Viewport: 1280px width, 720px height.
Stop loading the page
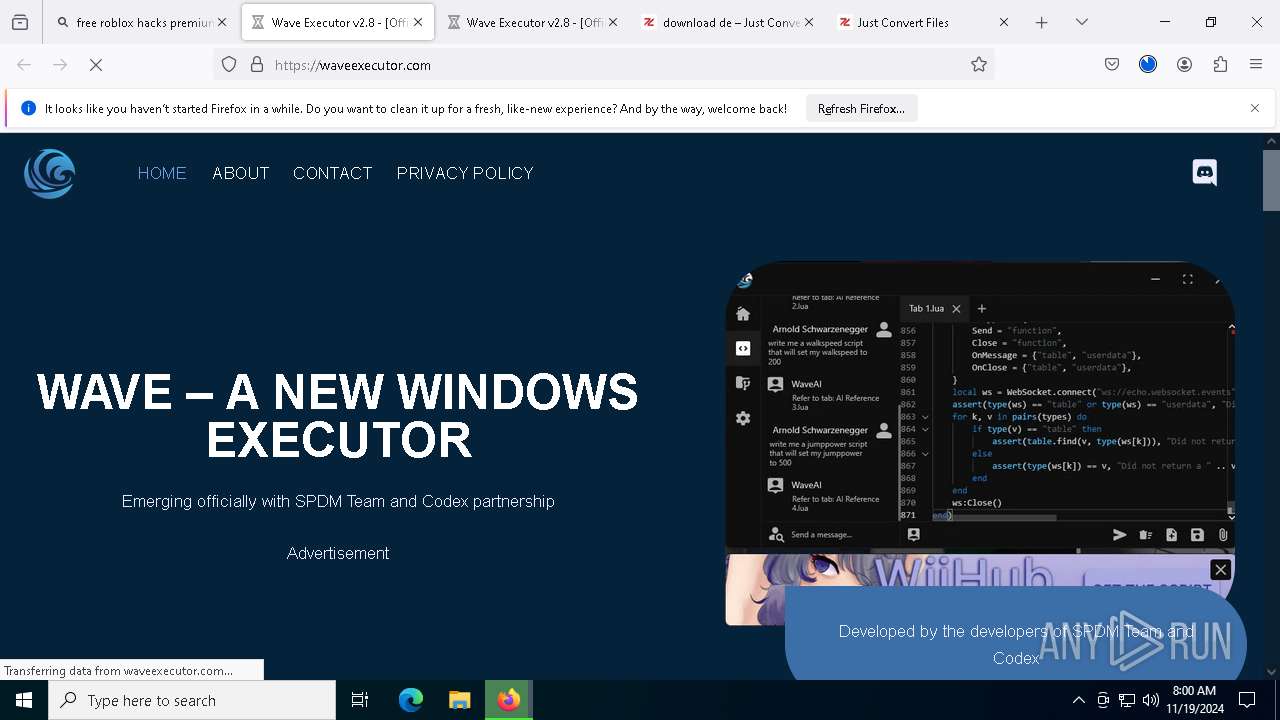96,65
